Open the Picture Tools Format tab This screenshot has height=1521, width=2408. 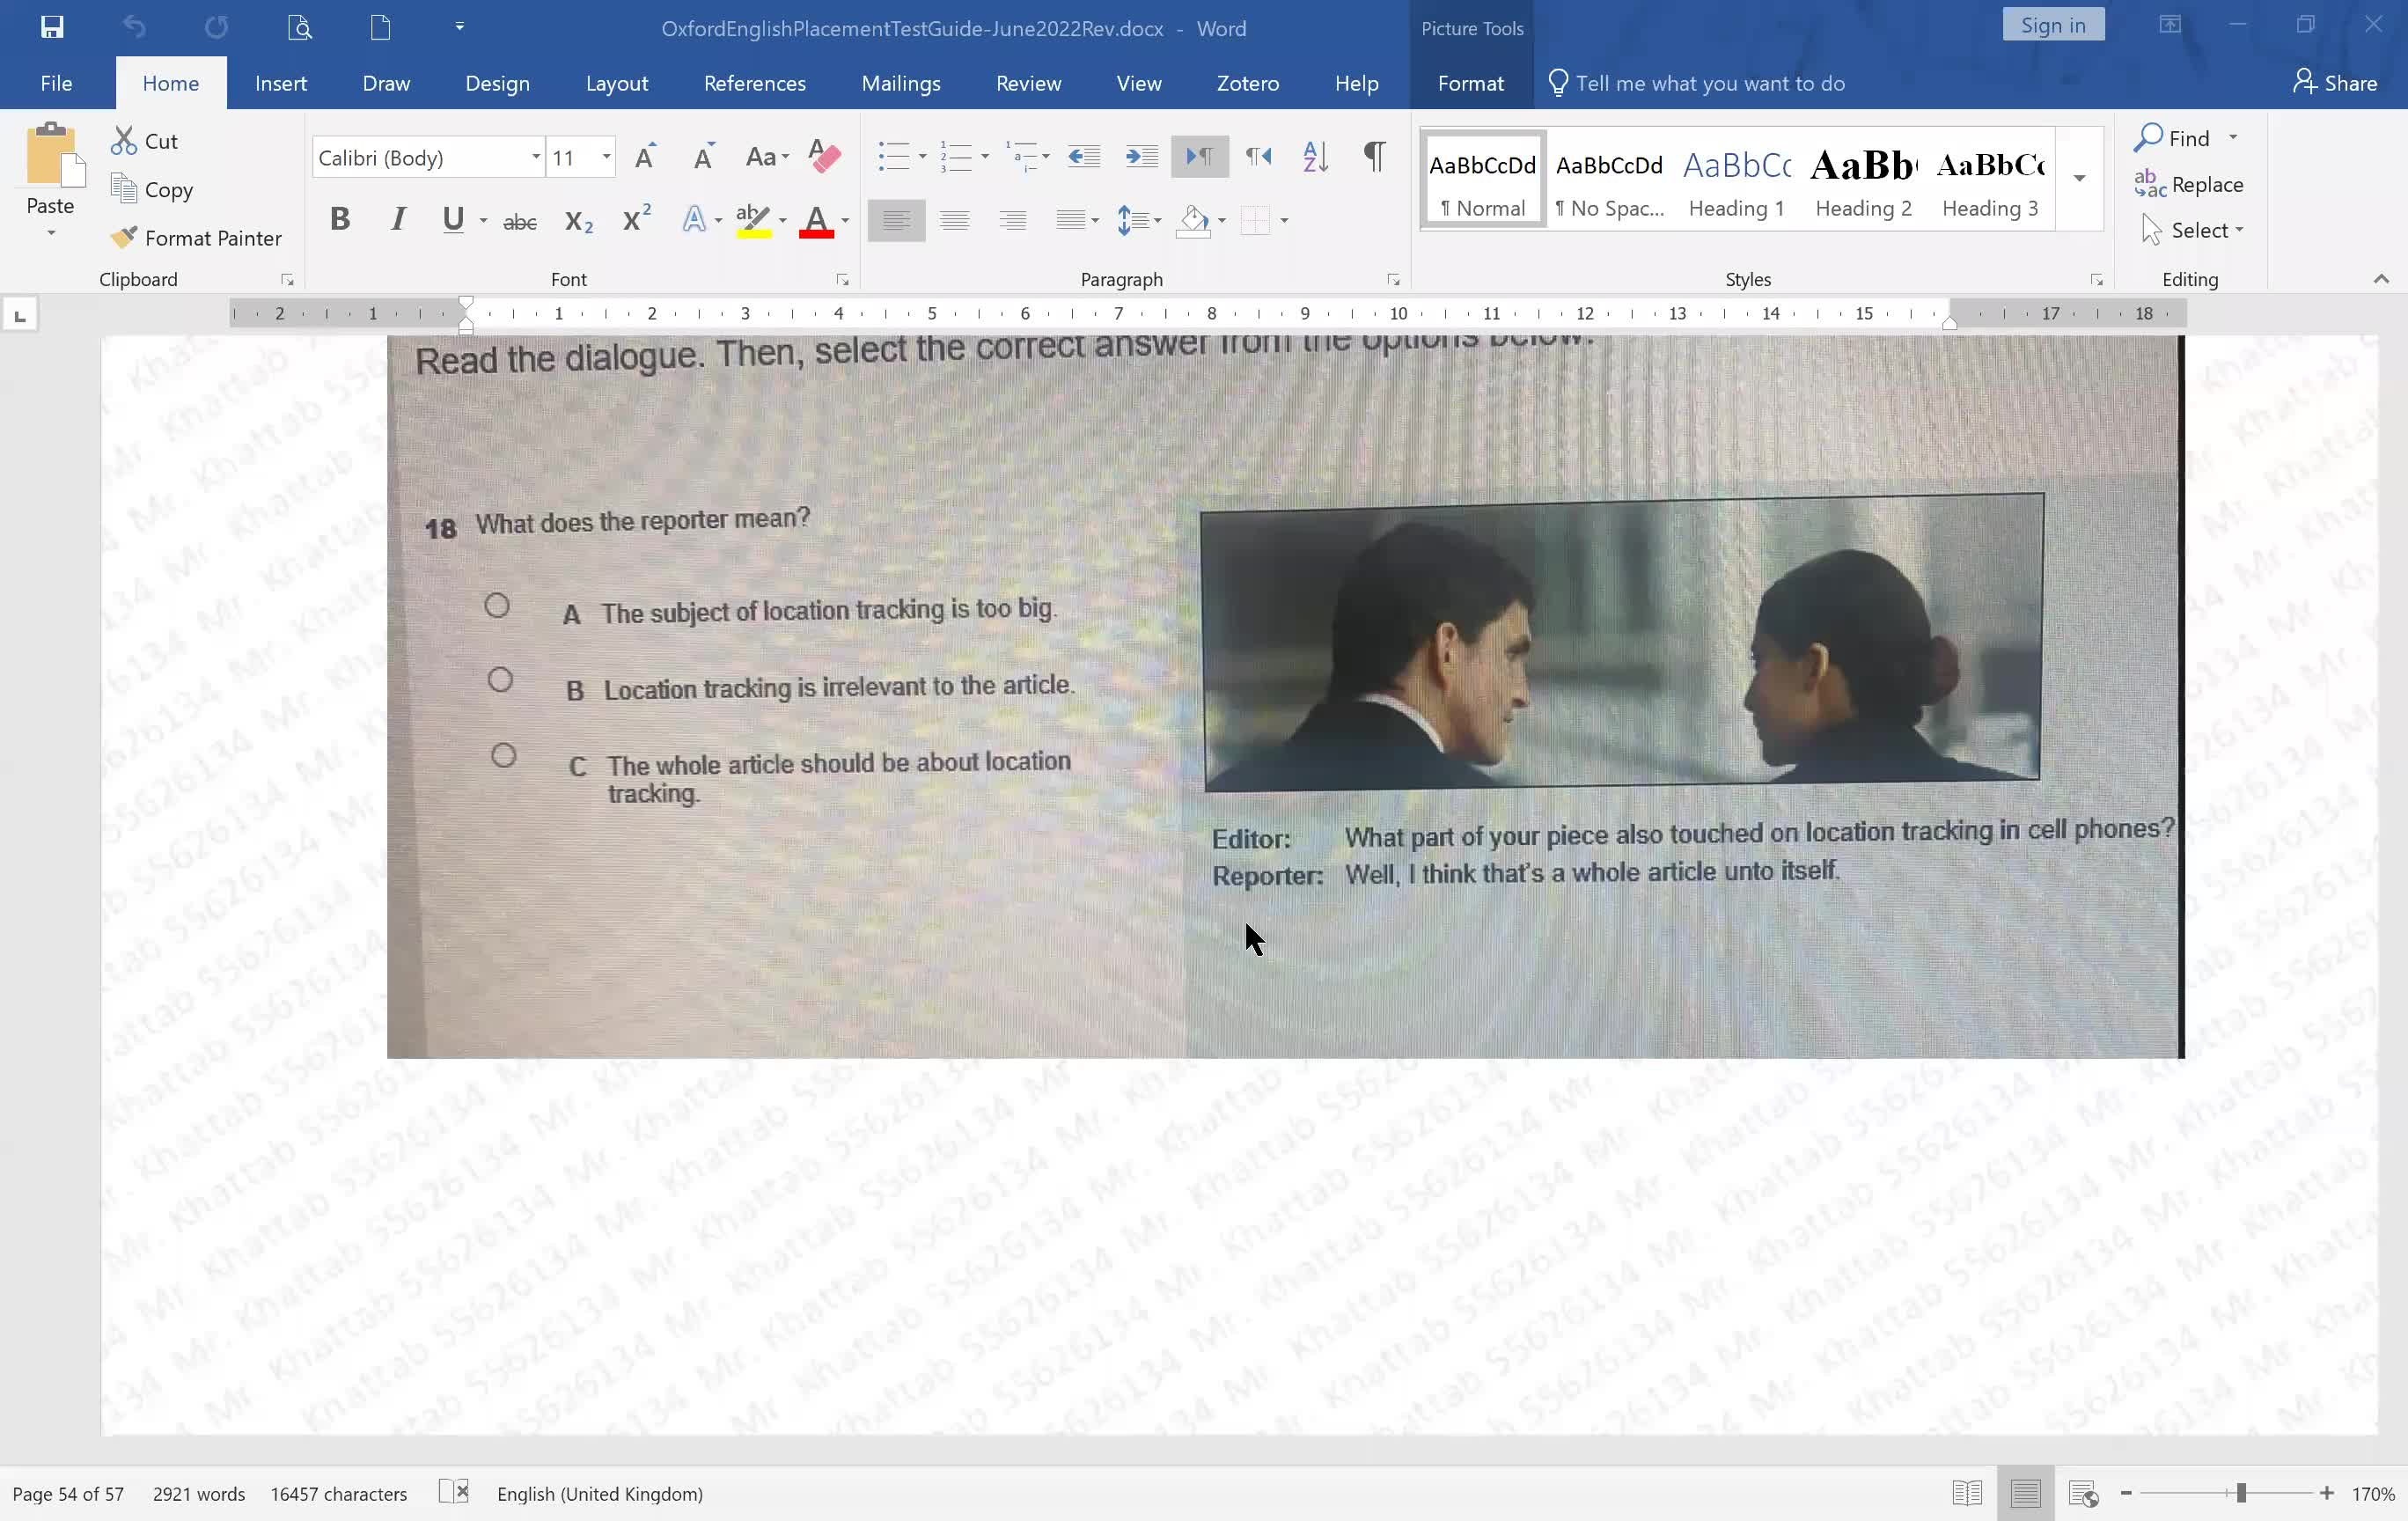pos(1470,83)
